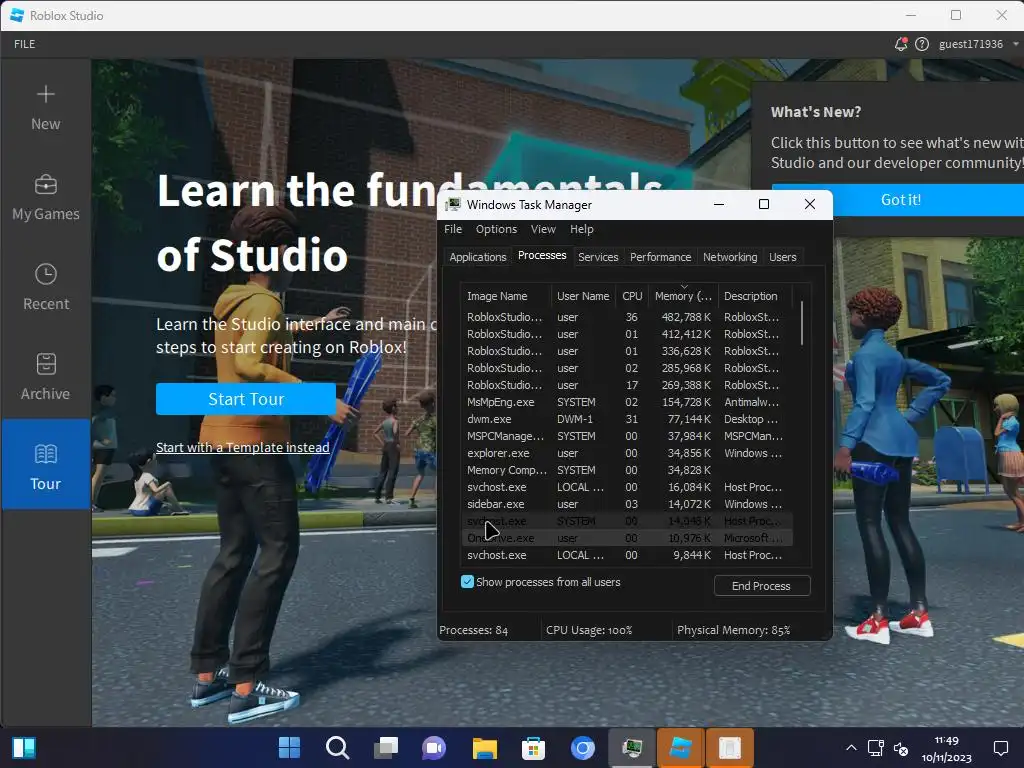
Task: Select the MsMpEng.exe process row
Action: point(627,402)
